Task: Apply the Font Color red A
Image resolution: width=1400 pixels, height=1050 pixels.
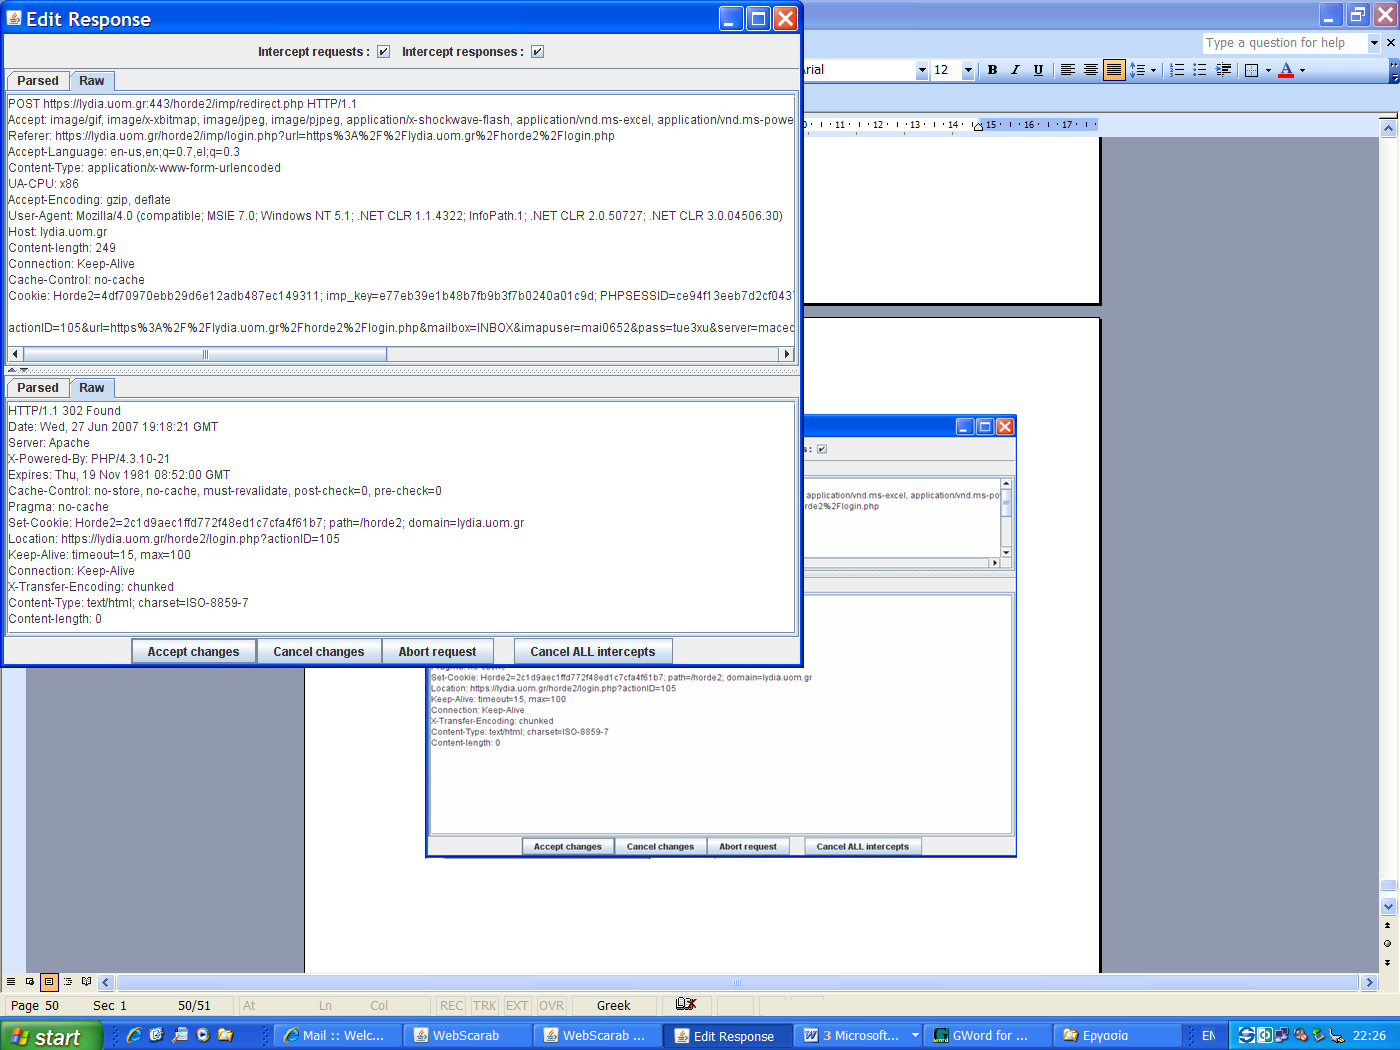Action: click(1286, 70)
